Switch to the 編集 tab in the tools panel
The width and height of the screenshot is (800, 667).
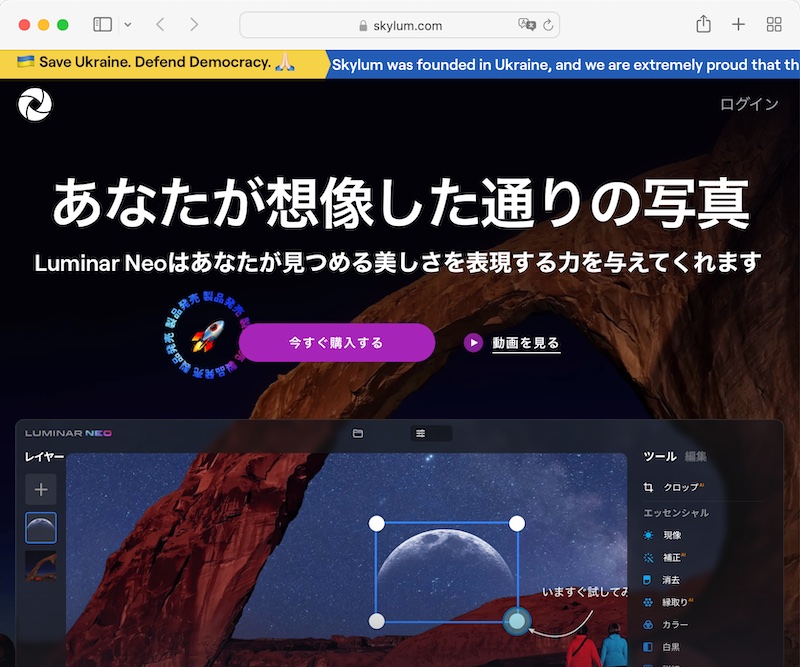pyautogui.click(x=696, y=456)
